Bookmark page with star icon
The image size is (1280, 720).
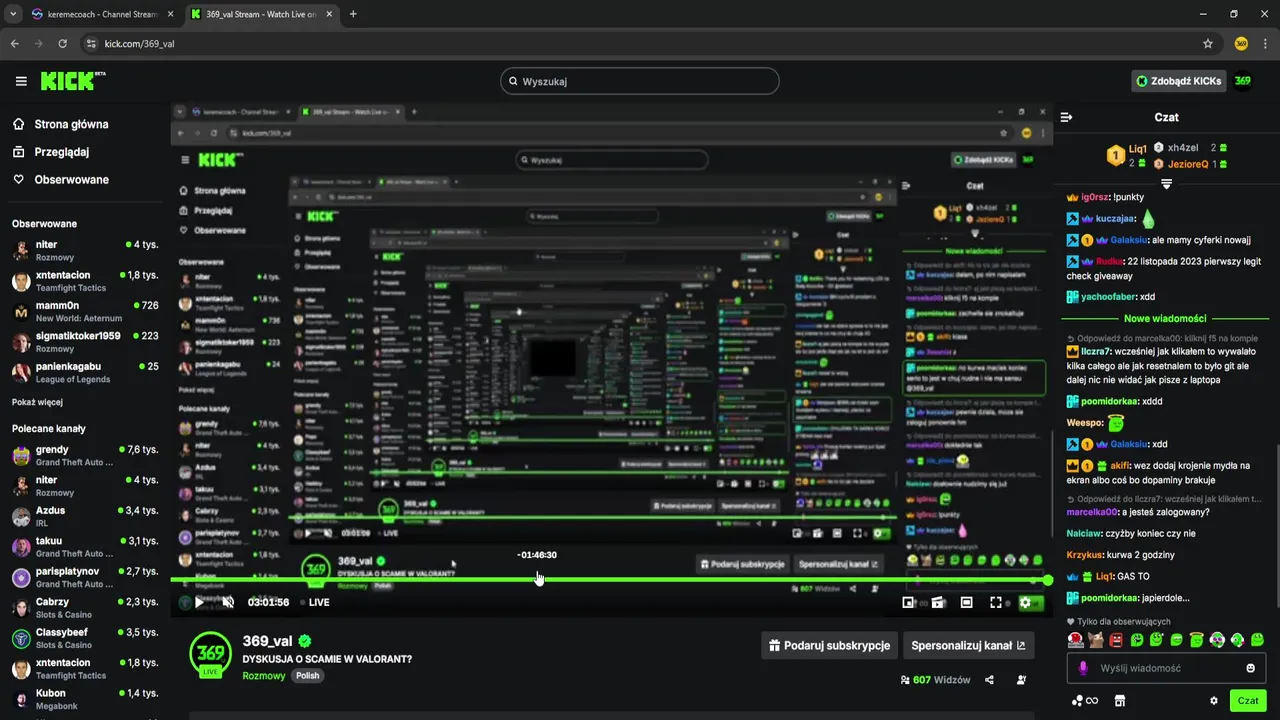click(x=1208, y=44)
